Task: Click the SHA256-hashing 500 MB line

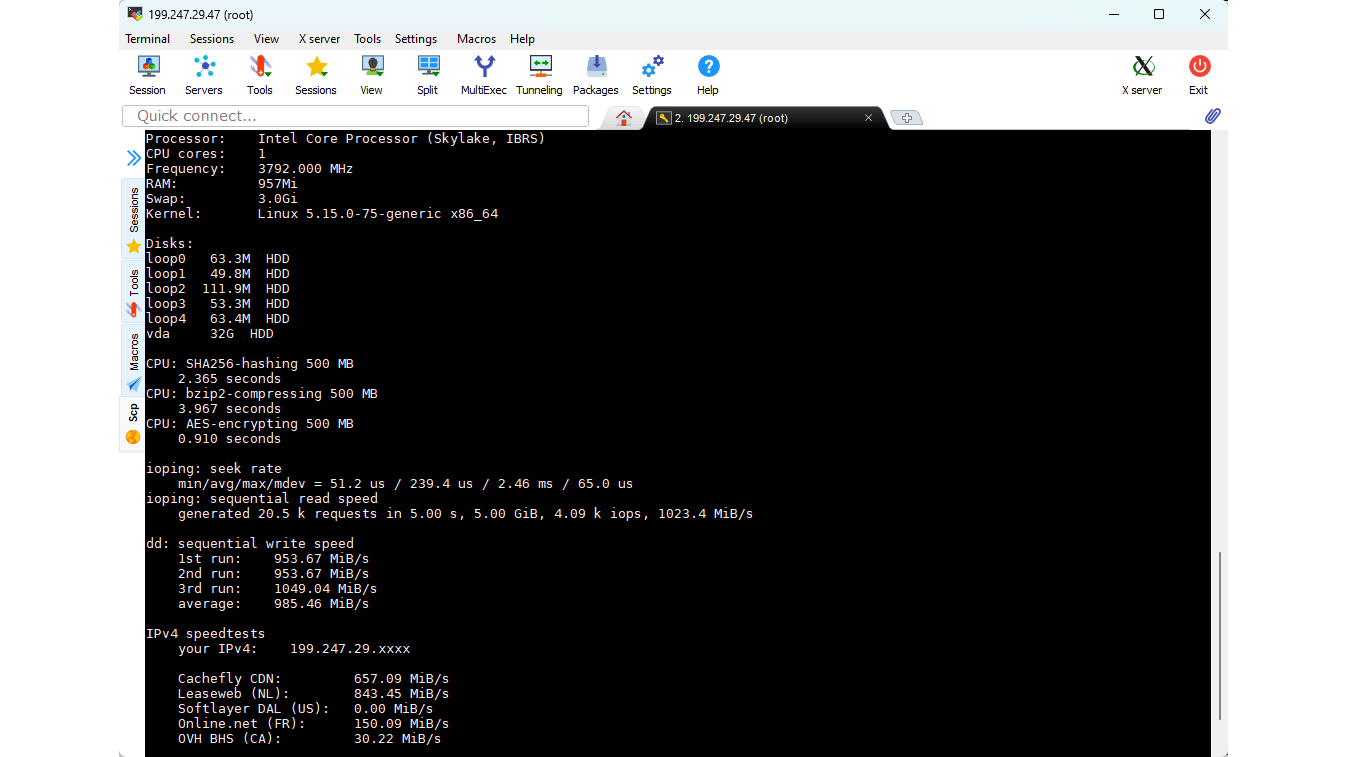Action: click(250, 364)
